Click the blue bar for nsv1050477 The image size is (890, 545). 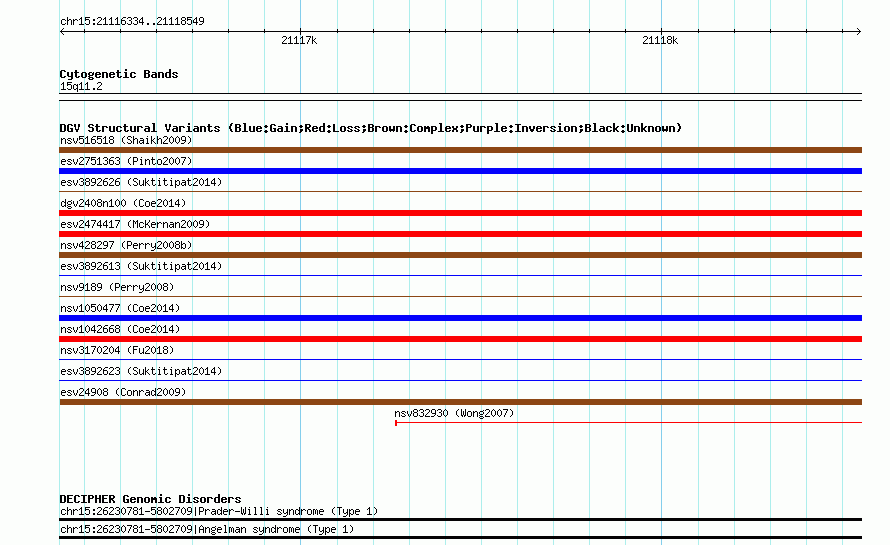460,318
